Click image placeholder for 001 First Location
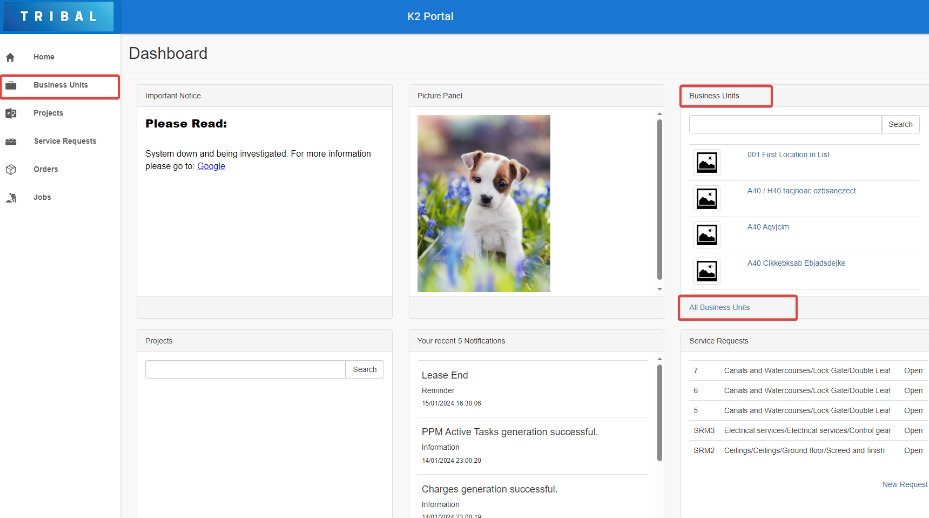The image size is (929, 518). 706,163
